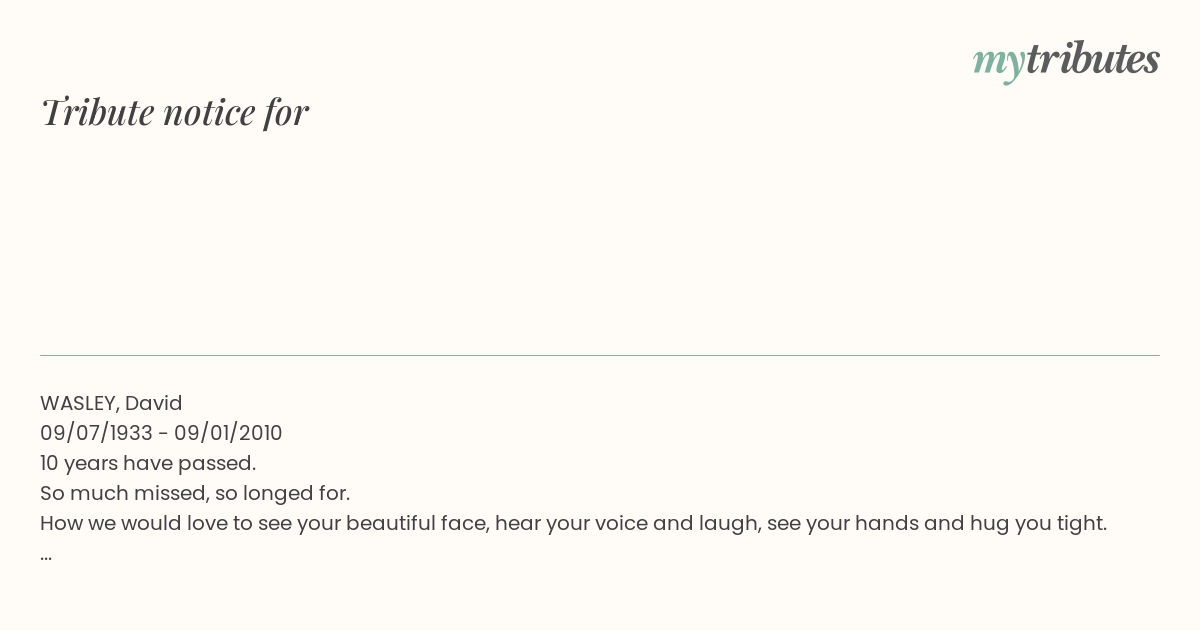Click the horizontal divider line
This screenshot has height=630, width=1200.
pyautogui.click(x=600, y=355)
